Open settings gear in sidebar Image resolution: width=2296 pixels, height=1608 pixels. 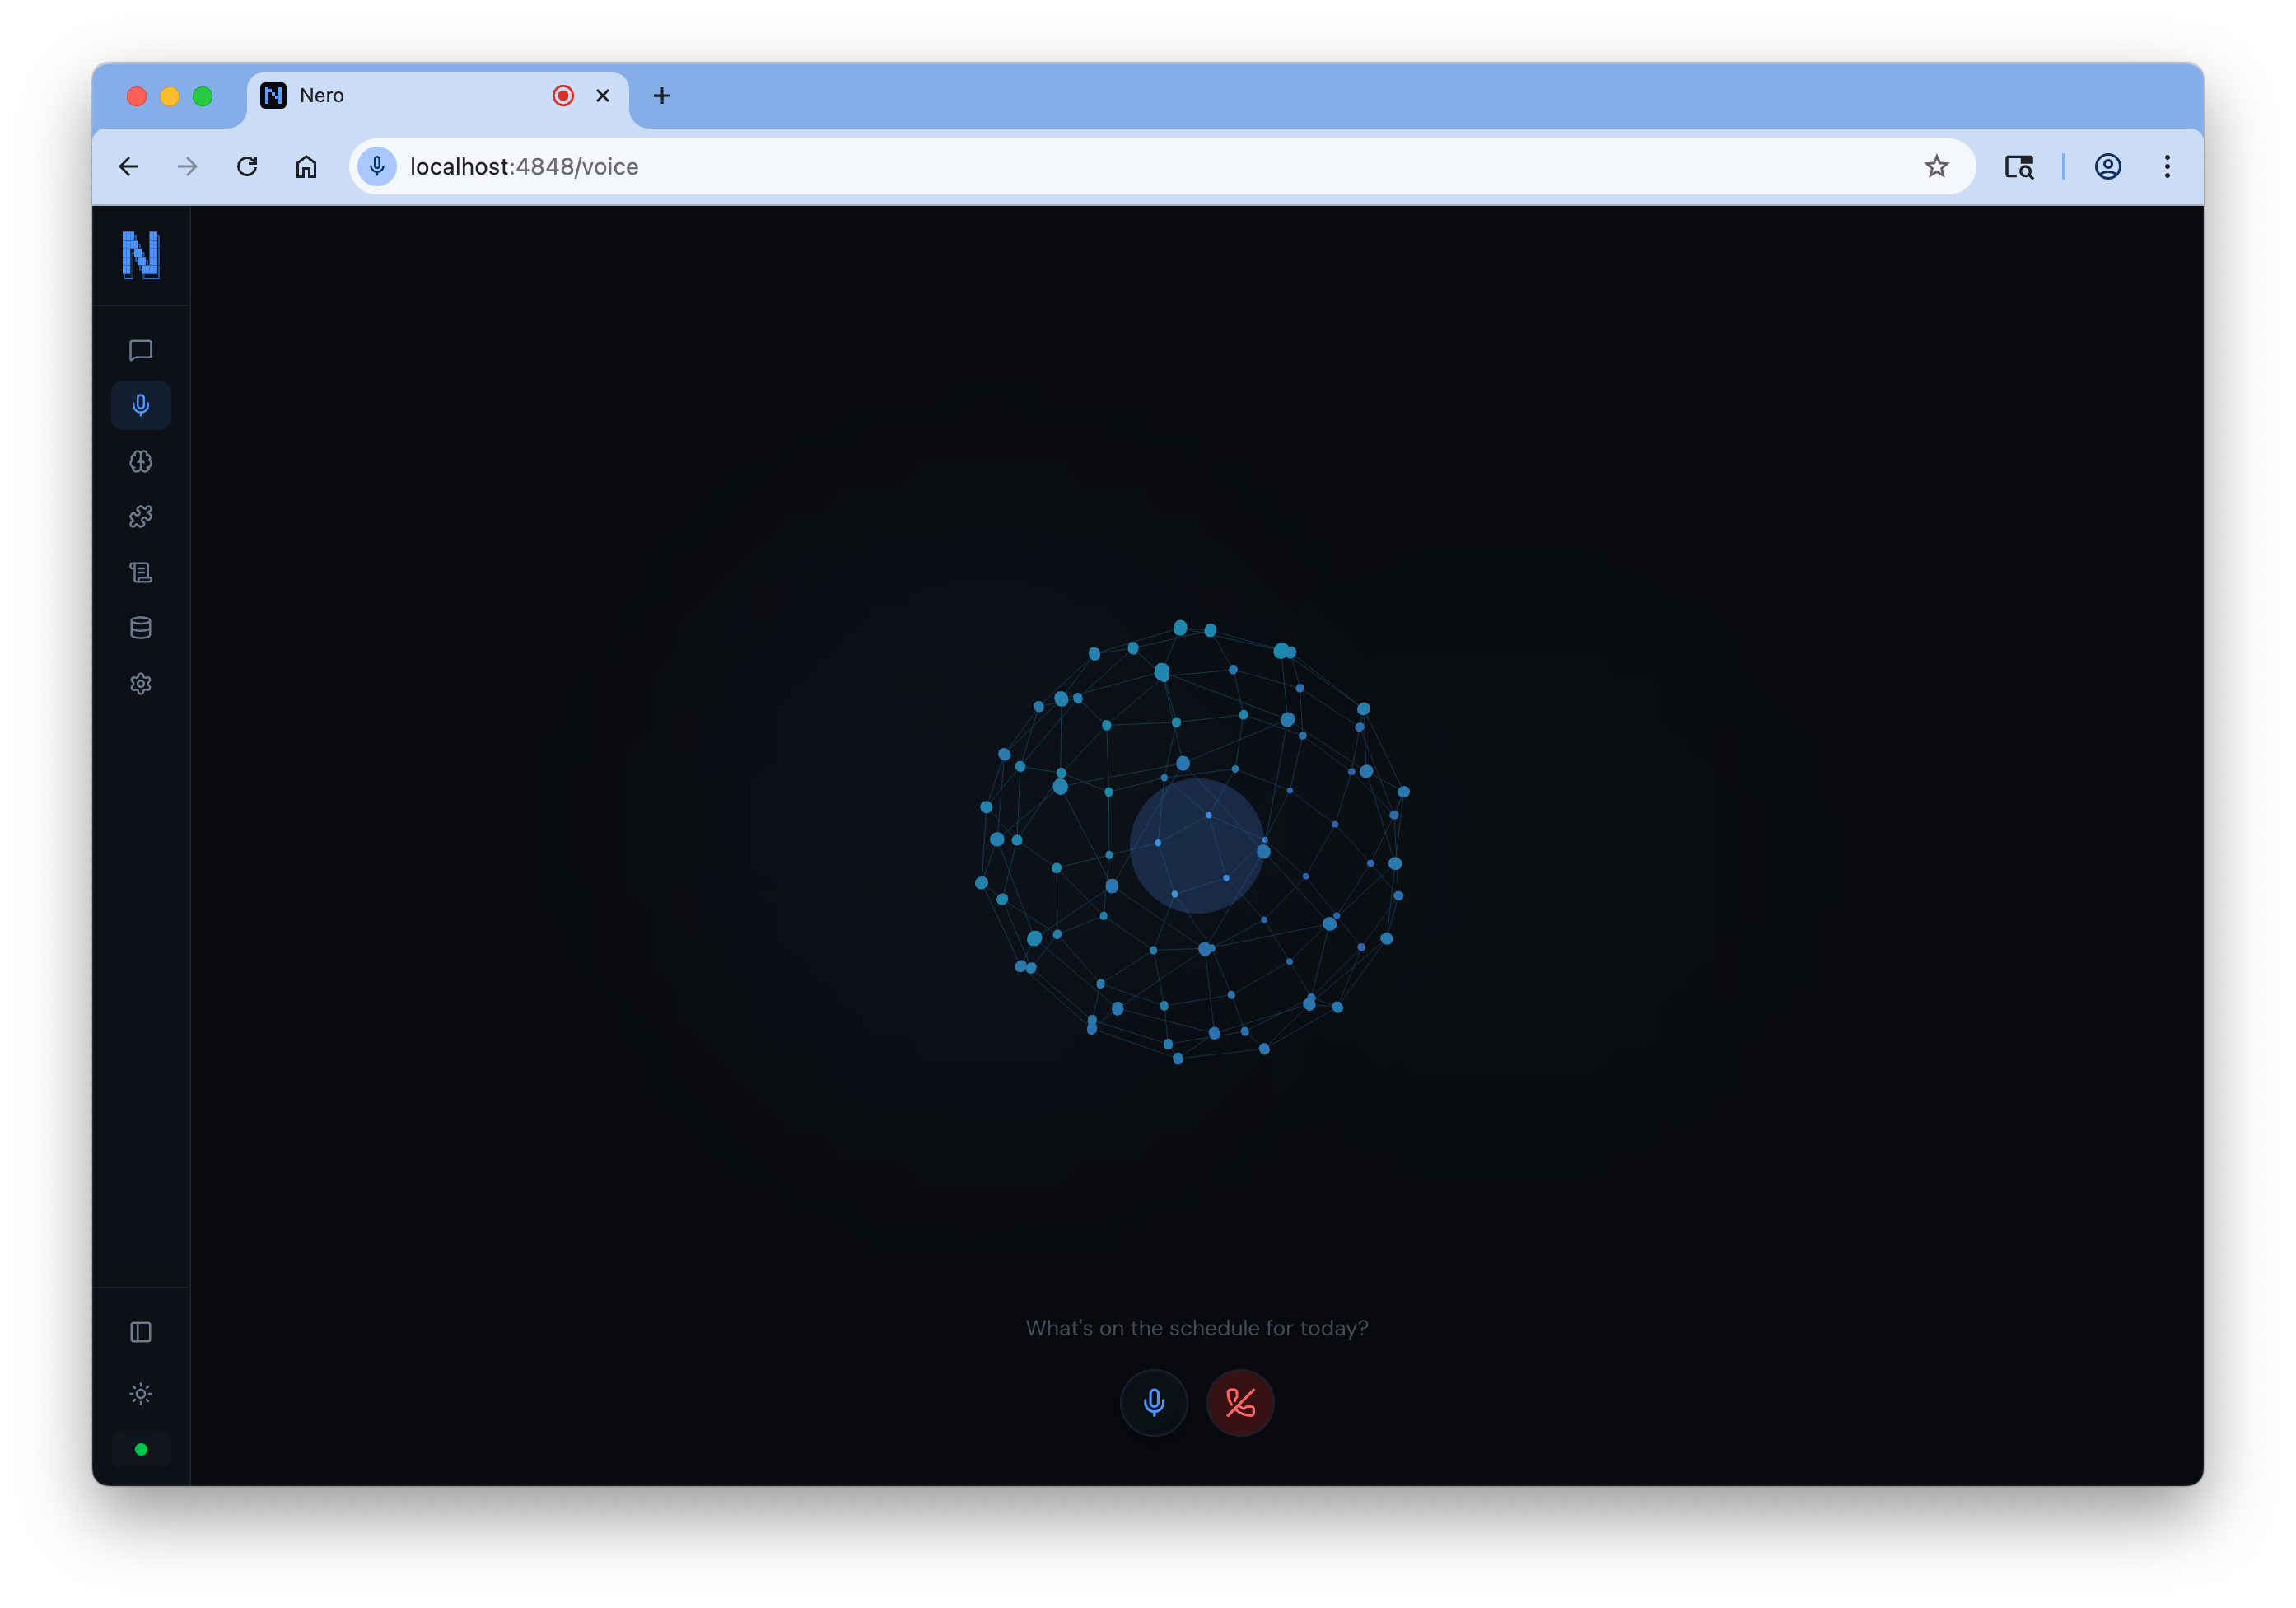click(x=140, y=684)
